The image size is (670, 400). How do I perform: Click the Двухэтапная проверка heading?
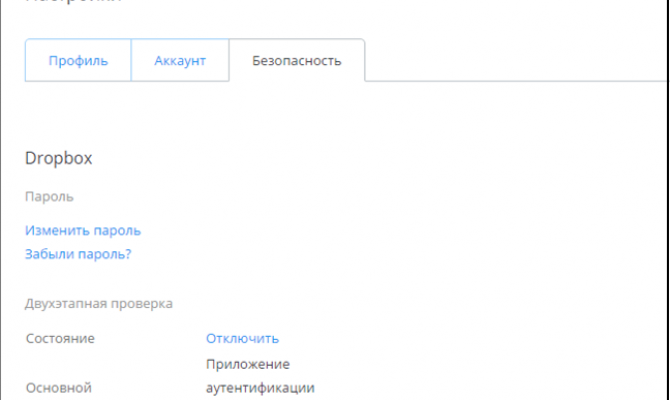pos(99,303)
